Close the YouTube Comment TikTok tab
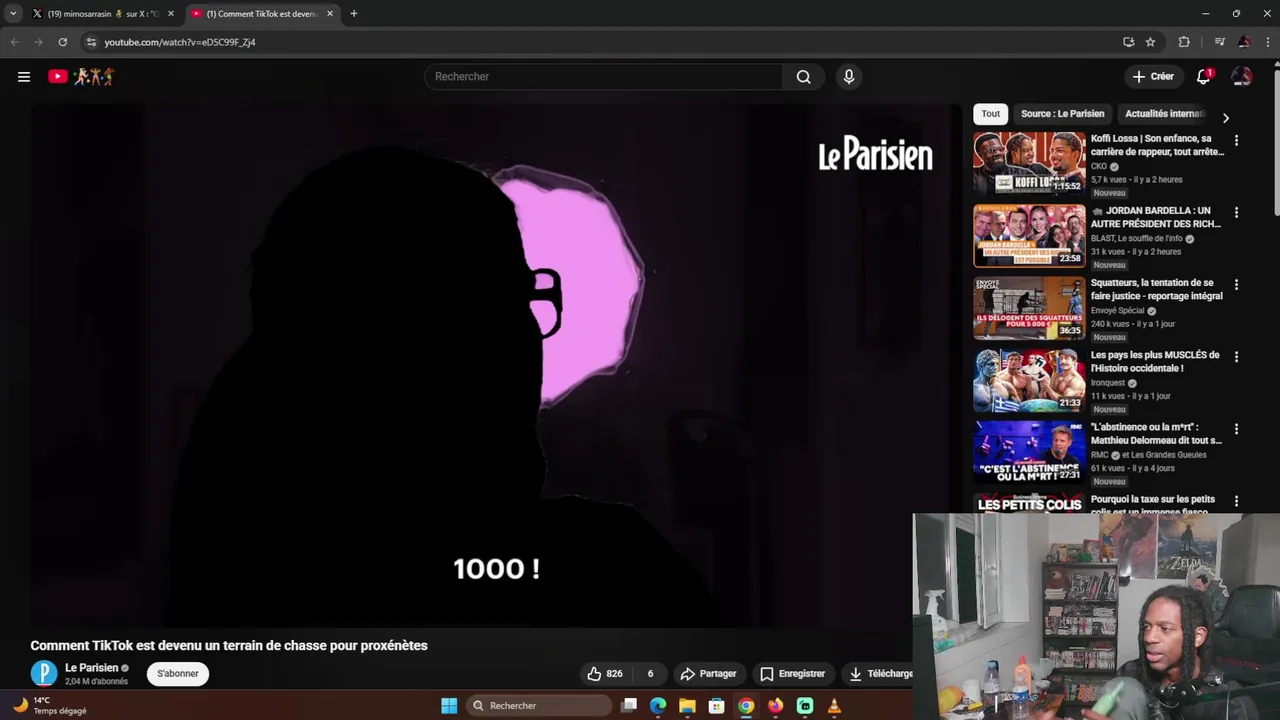Viewport: 1280px width, 720px height. pyautogui.click(x=330, y=14)
